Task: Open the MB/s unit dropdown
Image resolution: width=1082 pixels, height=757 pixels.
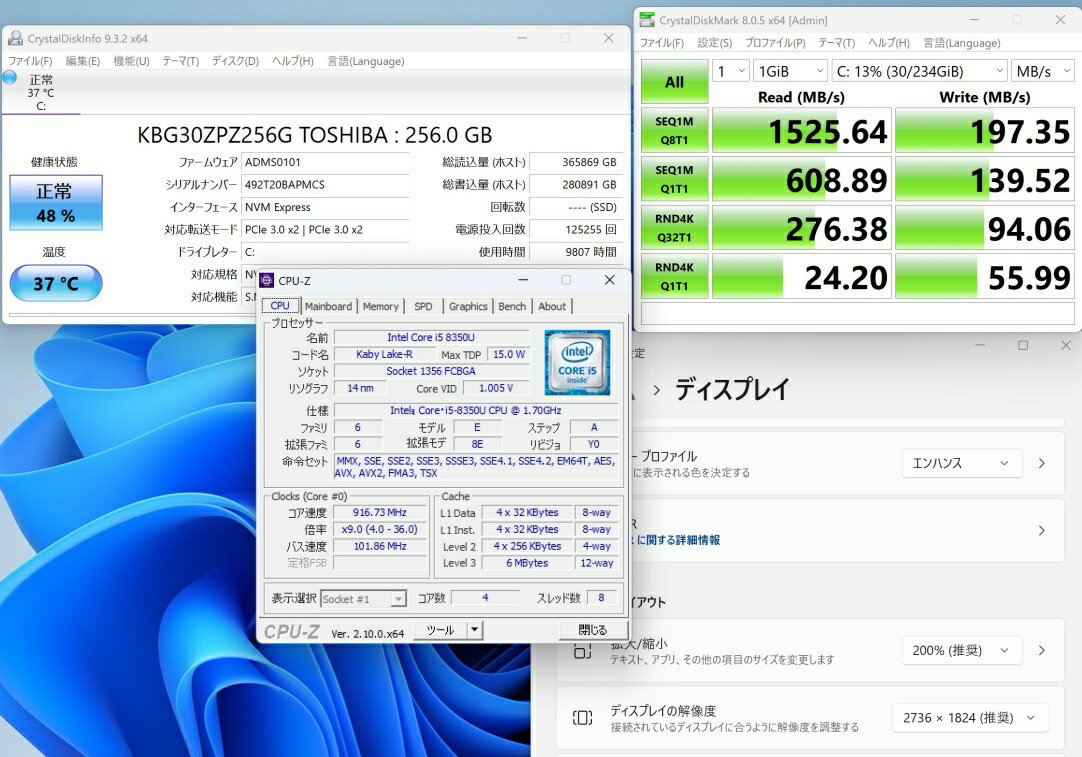Action: [1043, 71]
